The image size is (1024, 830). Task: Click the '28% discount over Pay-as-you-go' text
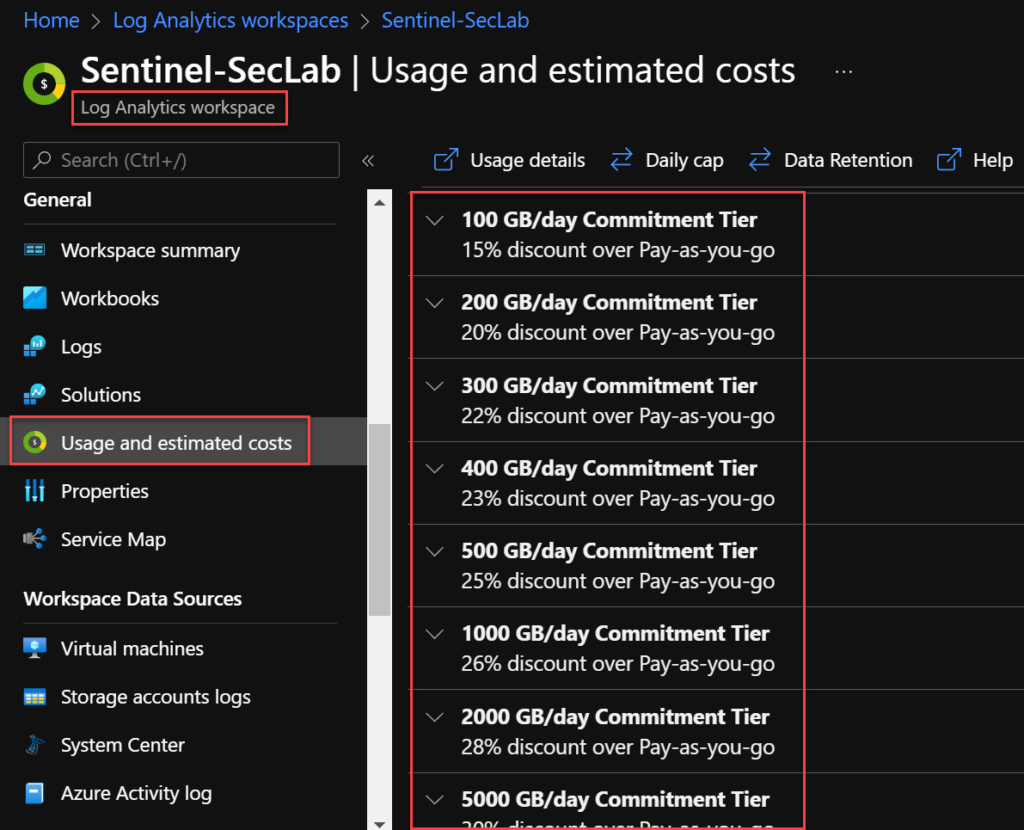[x=618, y=747]
